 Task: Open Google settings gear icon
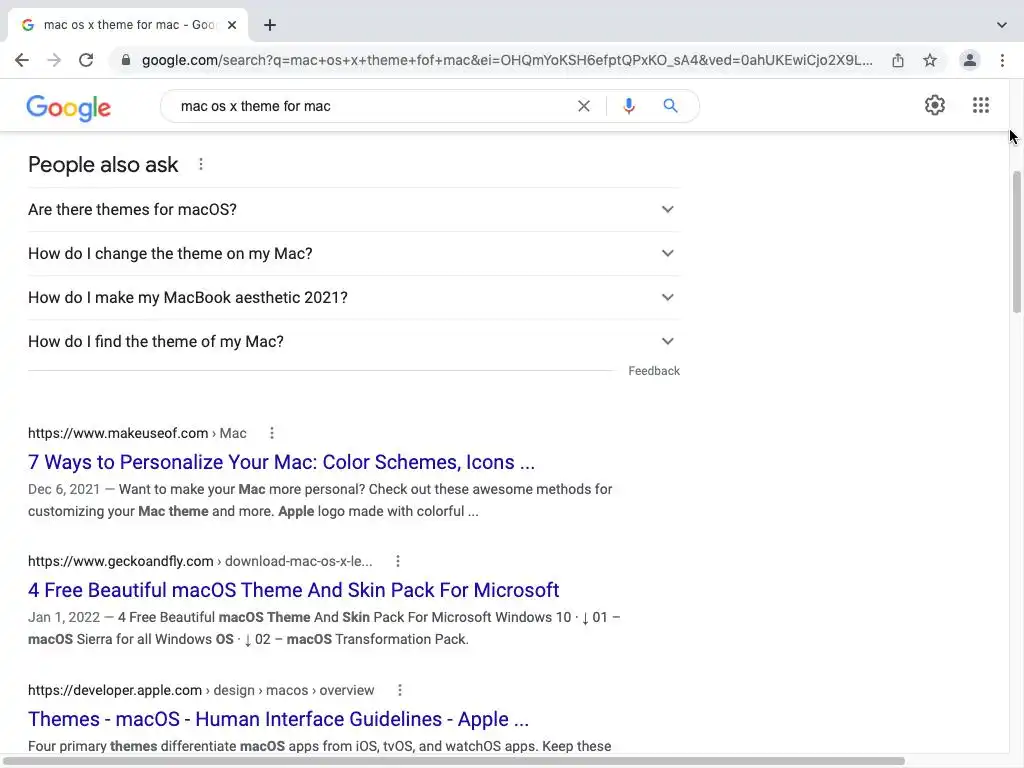click(x=935, y=105)
